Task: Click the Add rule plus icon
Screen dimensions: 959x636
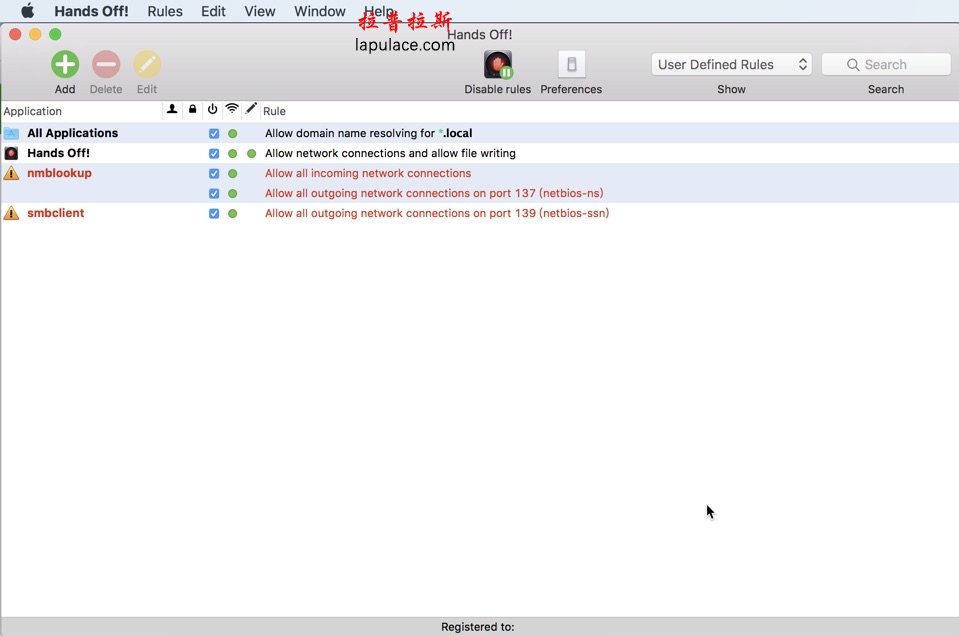Action: pyautogui.click(x=64, y=64)
